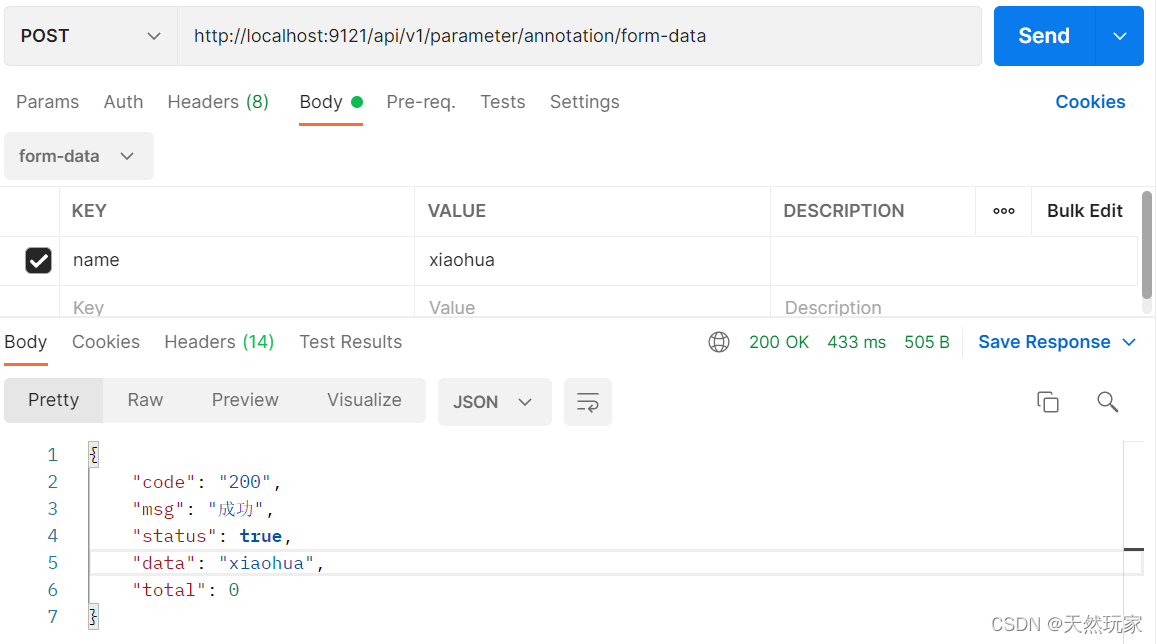Click the 433 ms response time
This screenshot has width=1157, height=644.
tap(856, 342)
